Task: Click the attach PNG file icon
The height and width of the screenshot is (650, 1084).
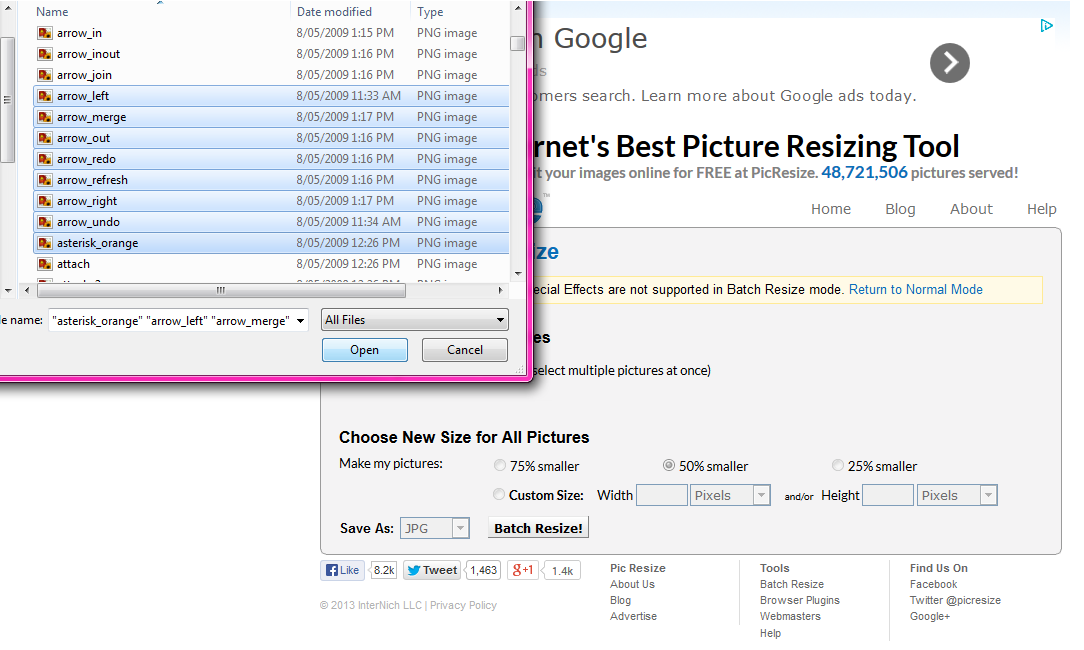Action: [x=45, y=264]
